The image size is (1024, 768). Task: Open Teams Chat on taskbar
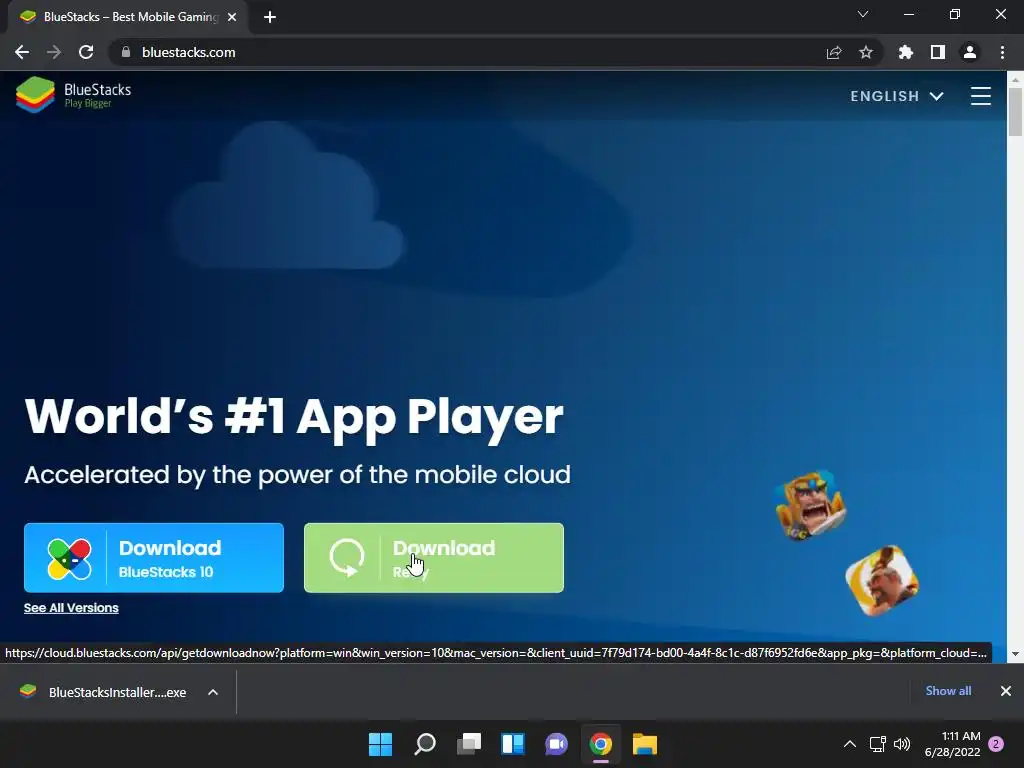[556, 744]
